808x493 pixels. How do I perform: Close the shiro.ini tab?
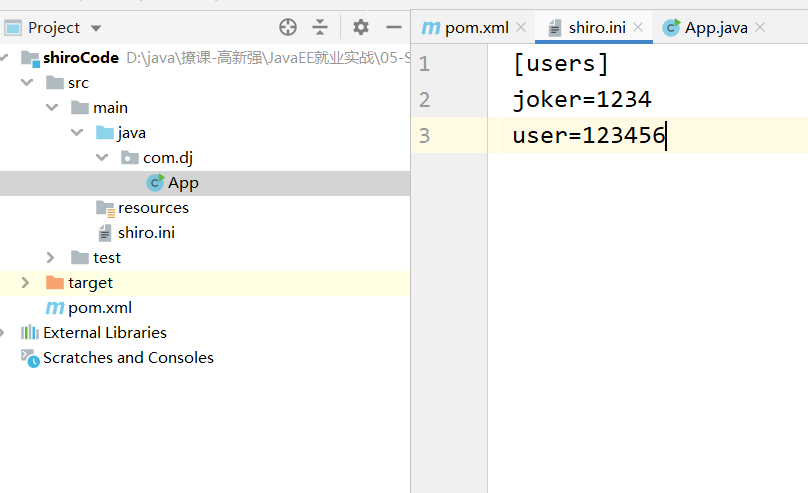click(x=638, y=27)
